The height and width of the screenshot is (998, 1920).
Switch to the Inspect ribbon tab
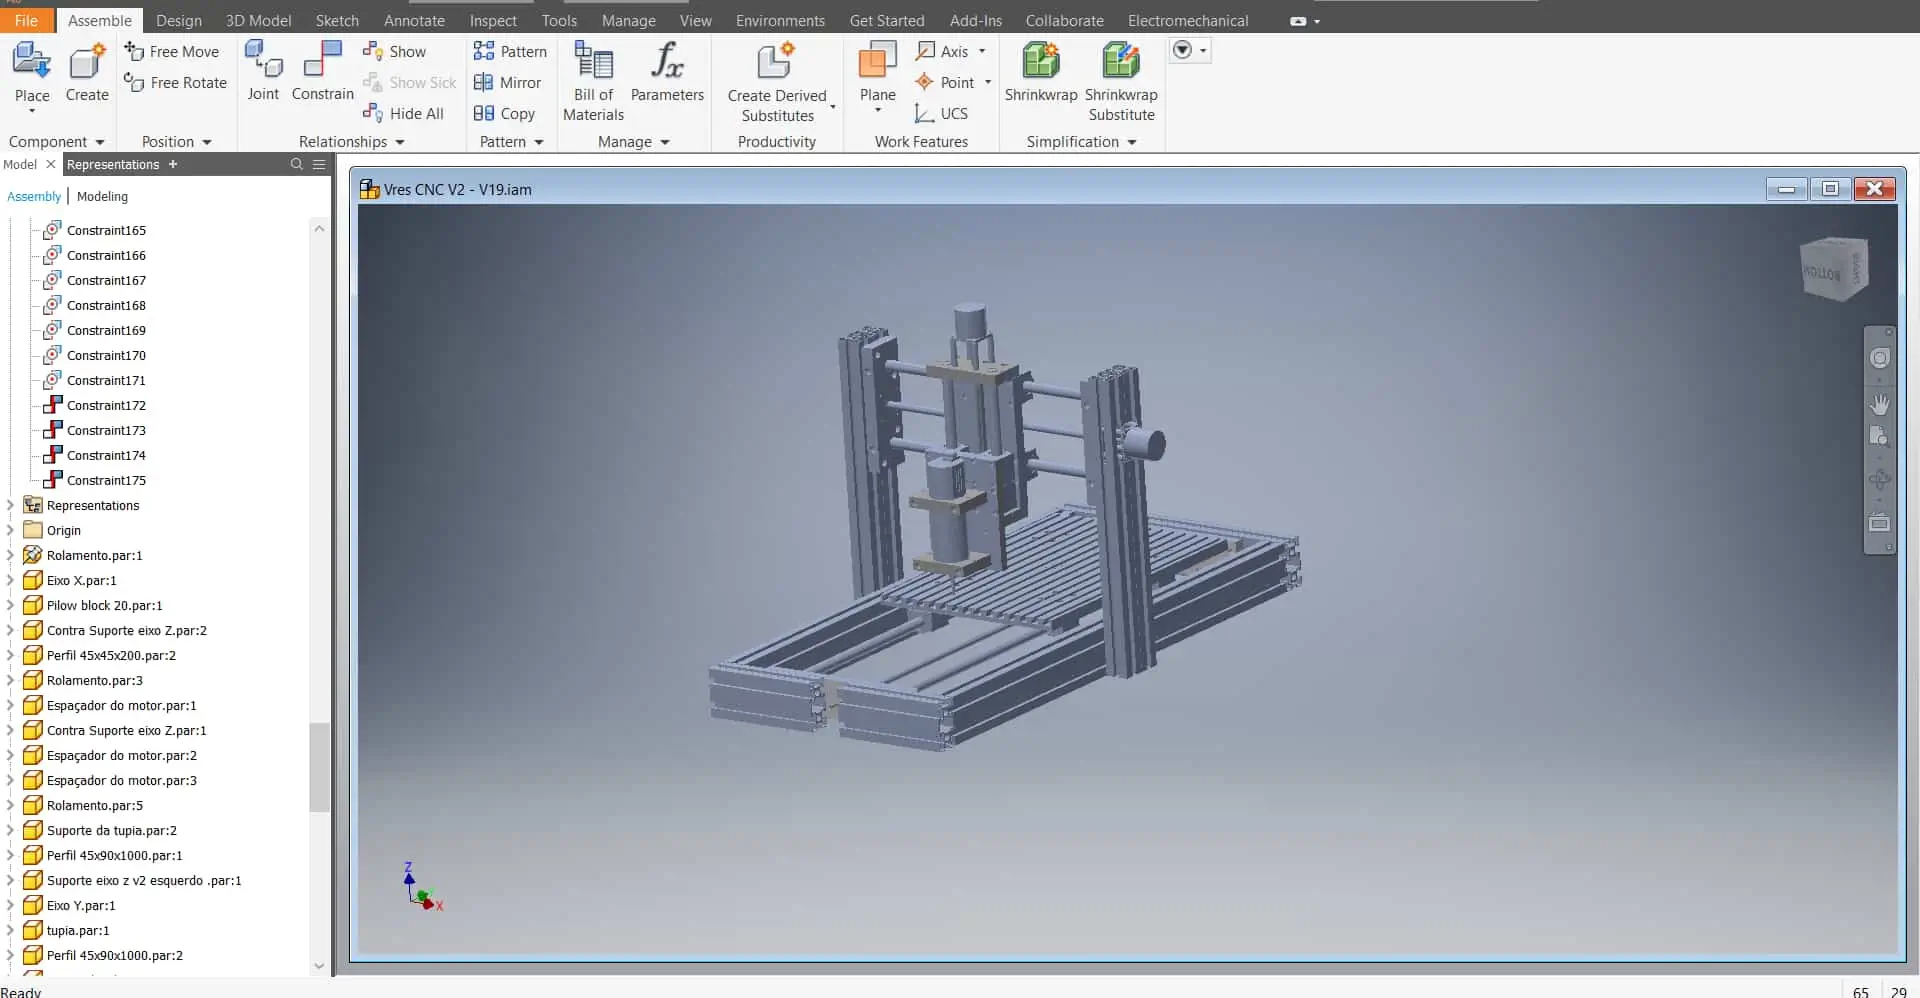pyautogui.click(x=493, y=20)
